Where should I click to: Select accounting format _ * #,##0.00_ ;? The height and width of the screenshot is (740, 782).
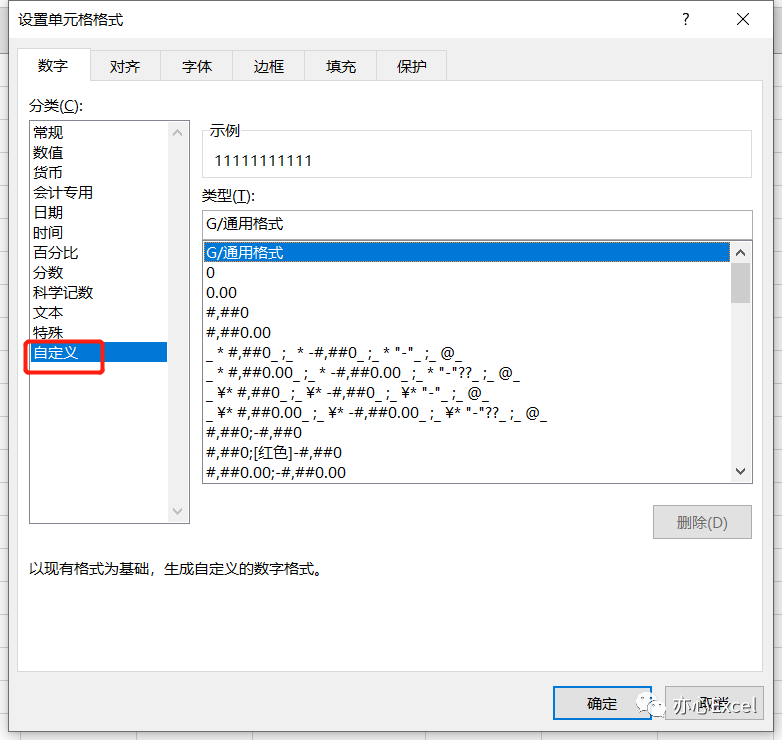[467, 372]
